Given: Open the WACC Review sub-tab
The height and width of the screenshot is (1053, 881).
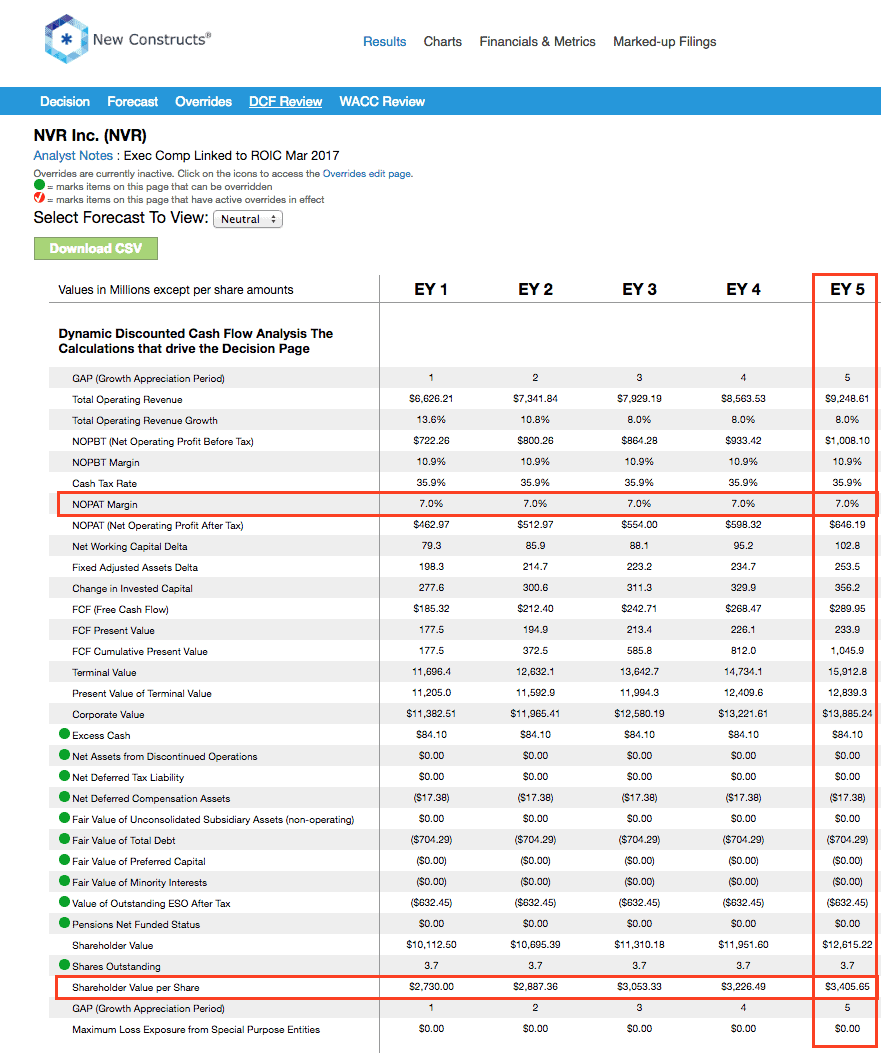Looking at the screenshot, I should coord(382,101).
